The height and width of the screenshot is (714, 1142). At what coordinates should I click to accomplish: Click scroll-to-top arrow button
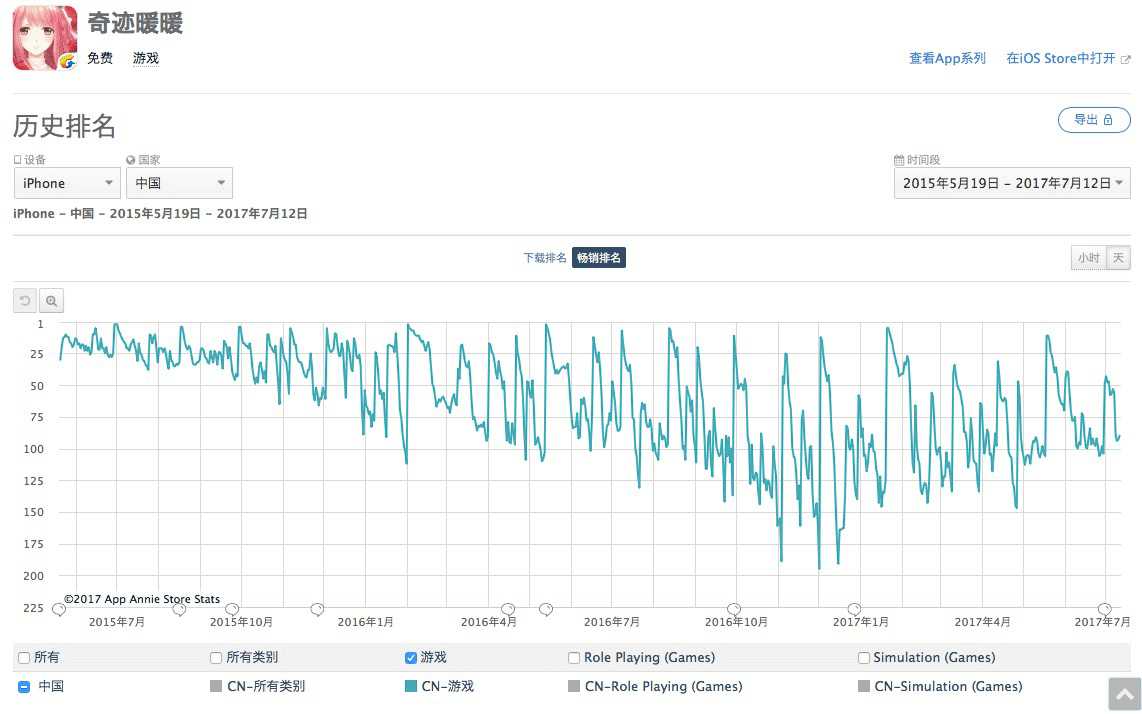1125,693
